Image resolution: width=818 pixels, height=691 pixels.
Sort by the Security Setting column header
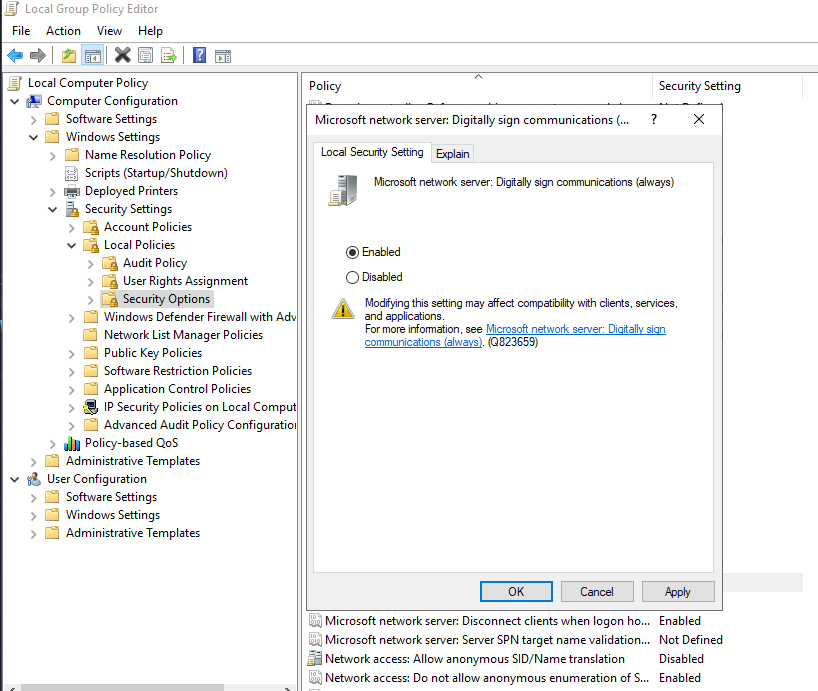tap(727, 86)
